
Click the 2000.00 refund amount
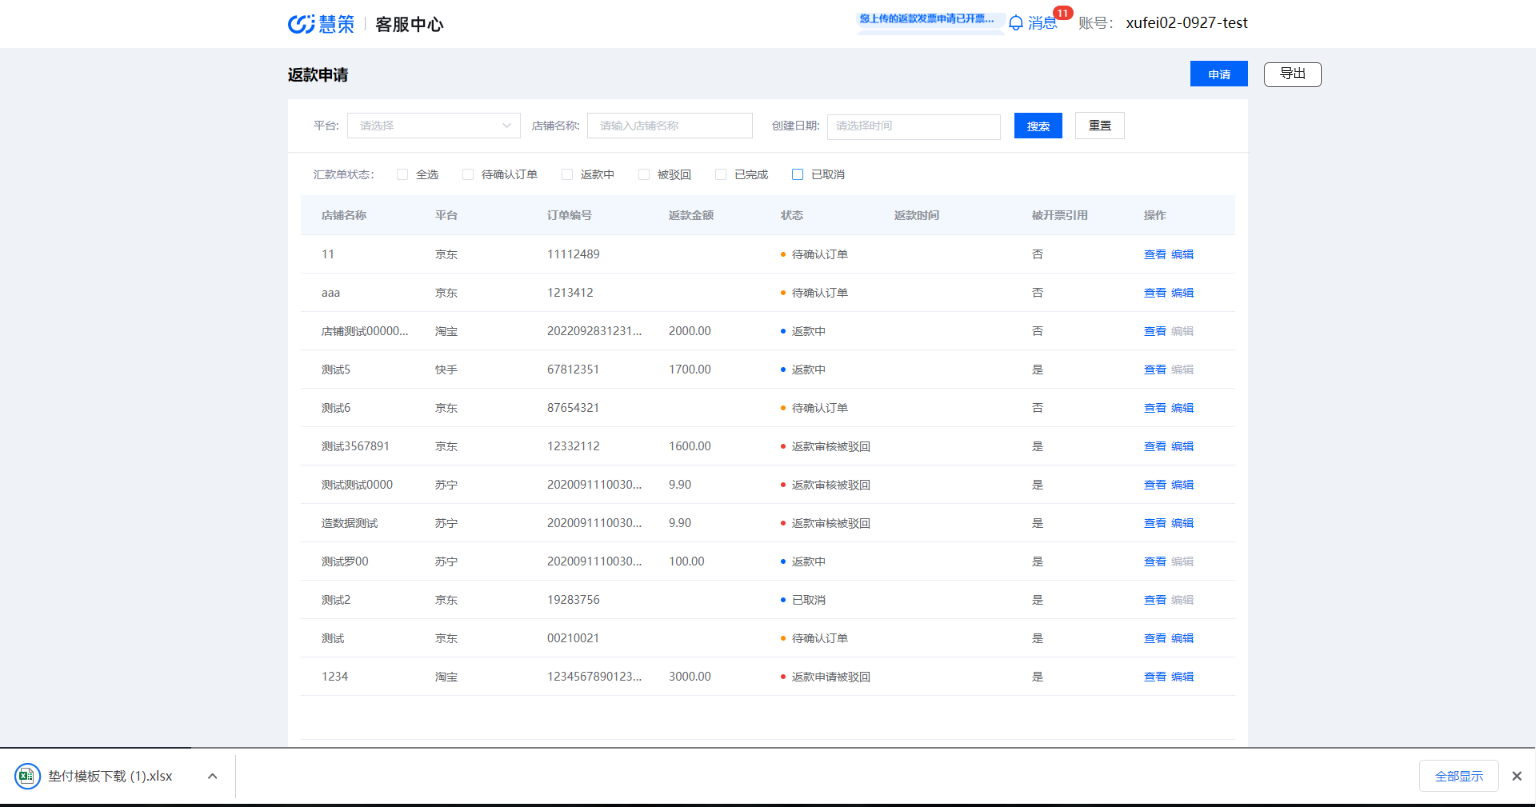690,331
